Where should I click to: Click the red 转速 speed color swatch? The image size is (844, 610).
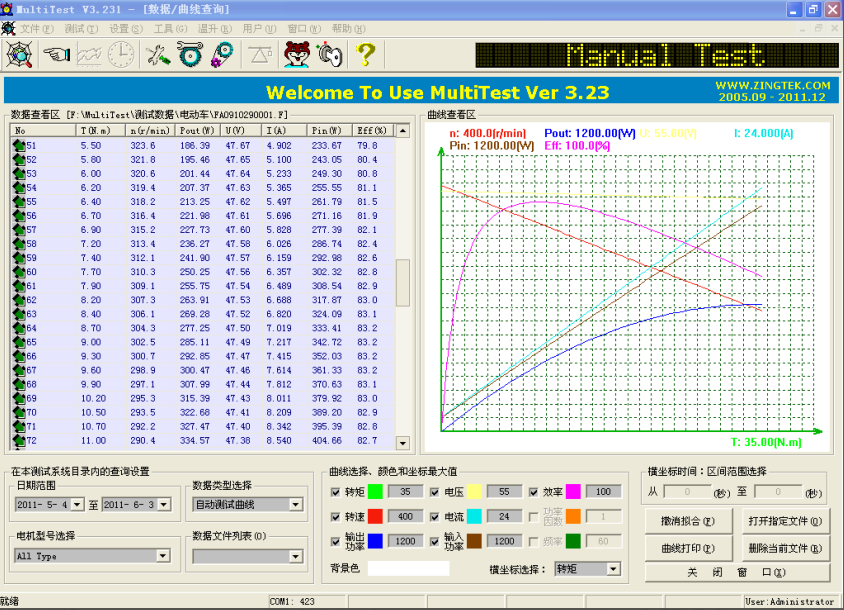tap(375, 516)
